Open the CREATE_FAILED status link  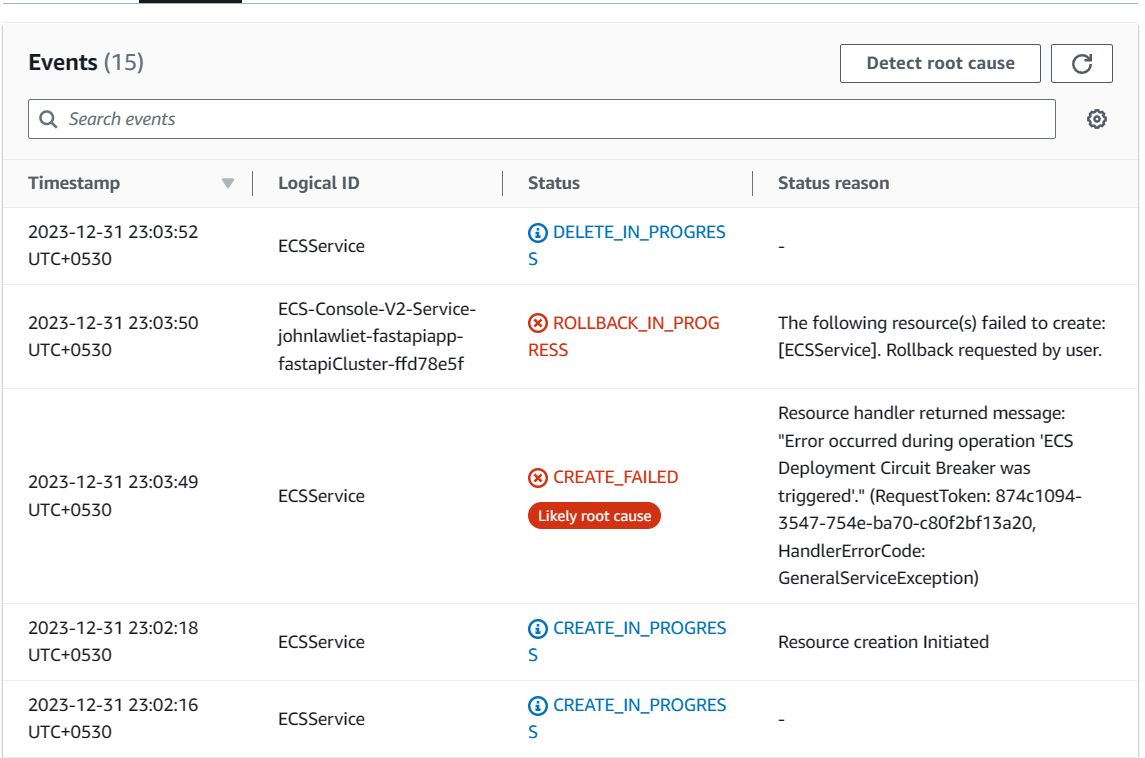click(615, 477)
